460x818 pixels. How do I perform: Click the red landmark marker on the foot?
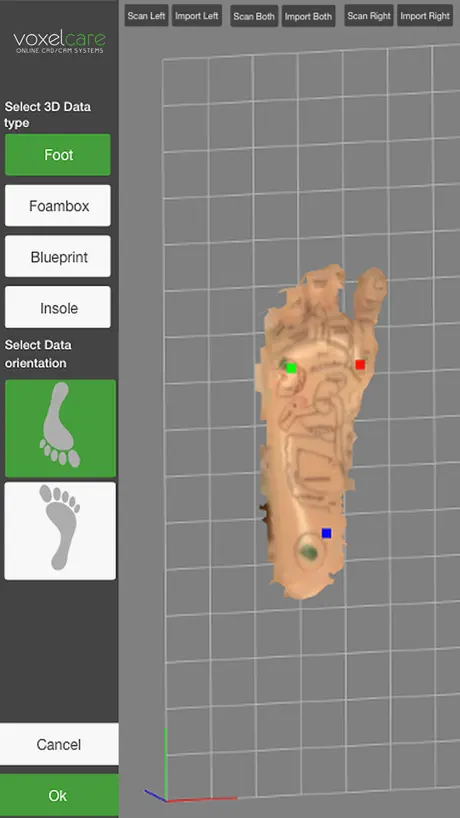coord(360,365)
